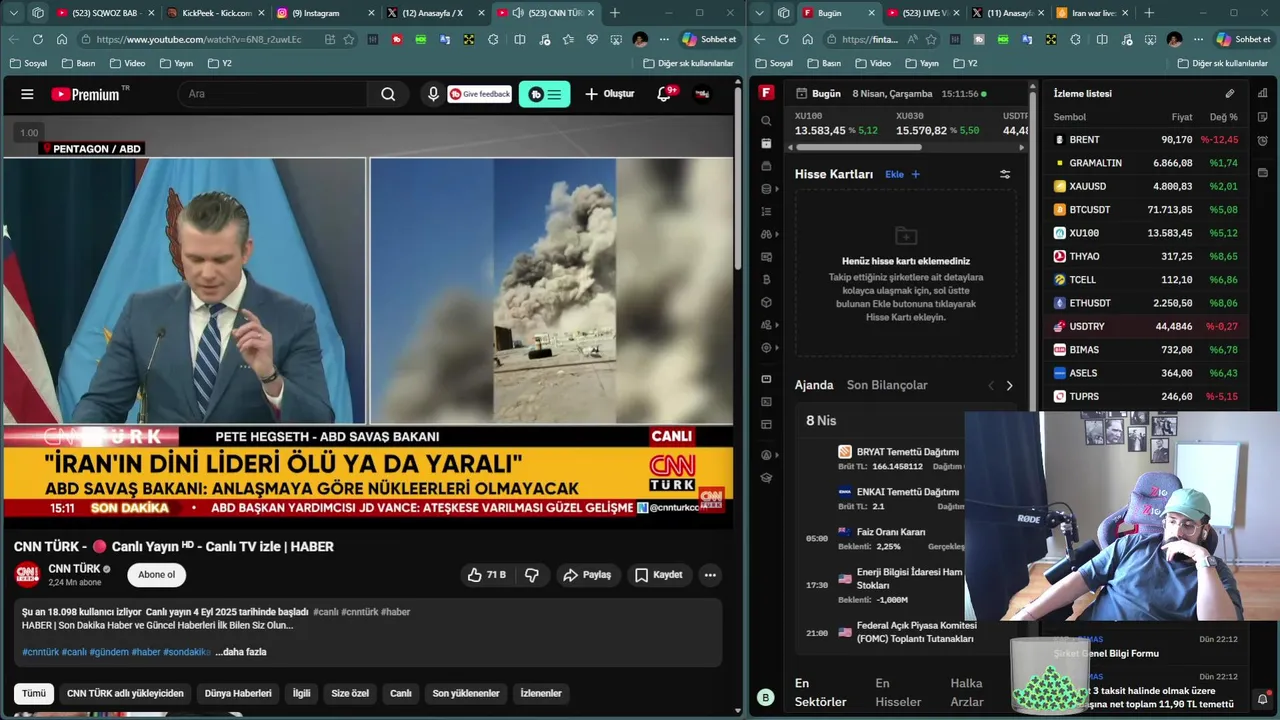The width and height of the screenshot is (1280, 720).
Task: Click Ekle to add hisse kartı
Action: coord(902,174)
